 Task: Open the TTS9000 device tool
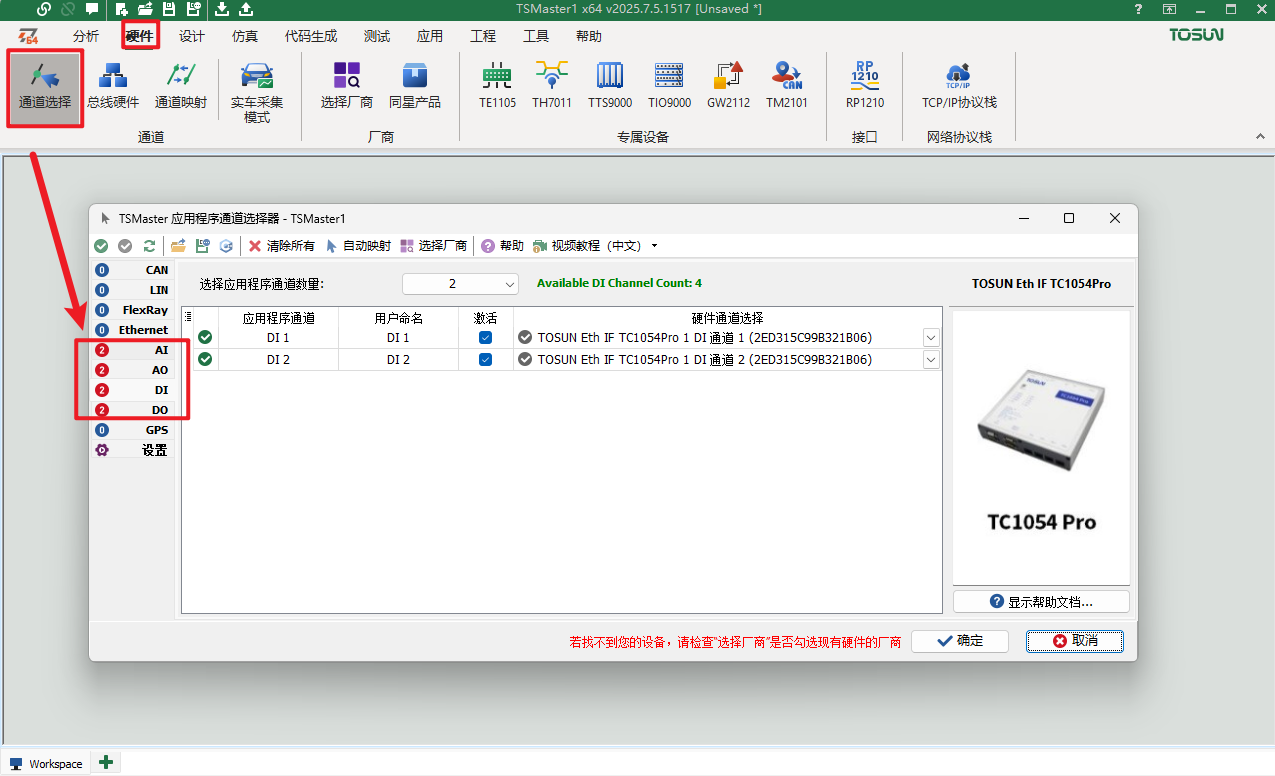click(x=610, y=87)
